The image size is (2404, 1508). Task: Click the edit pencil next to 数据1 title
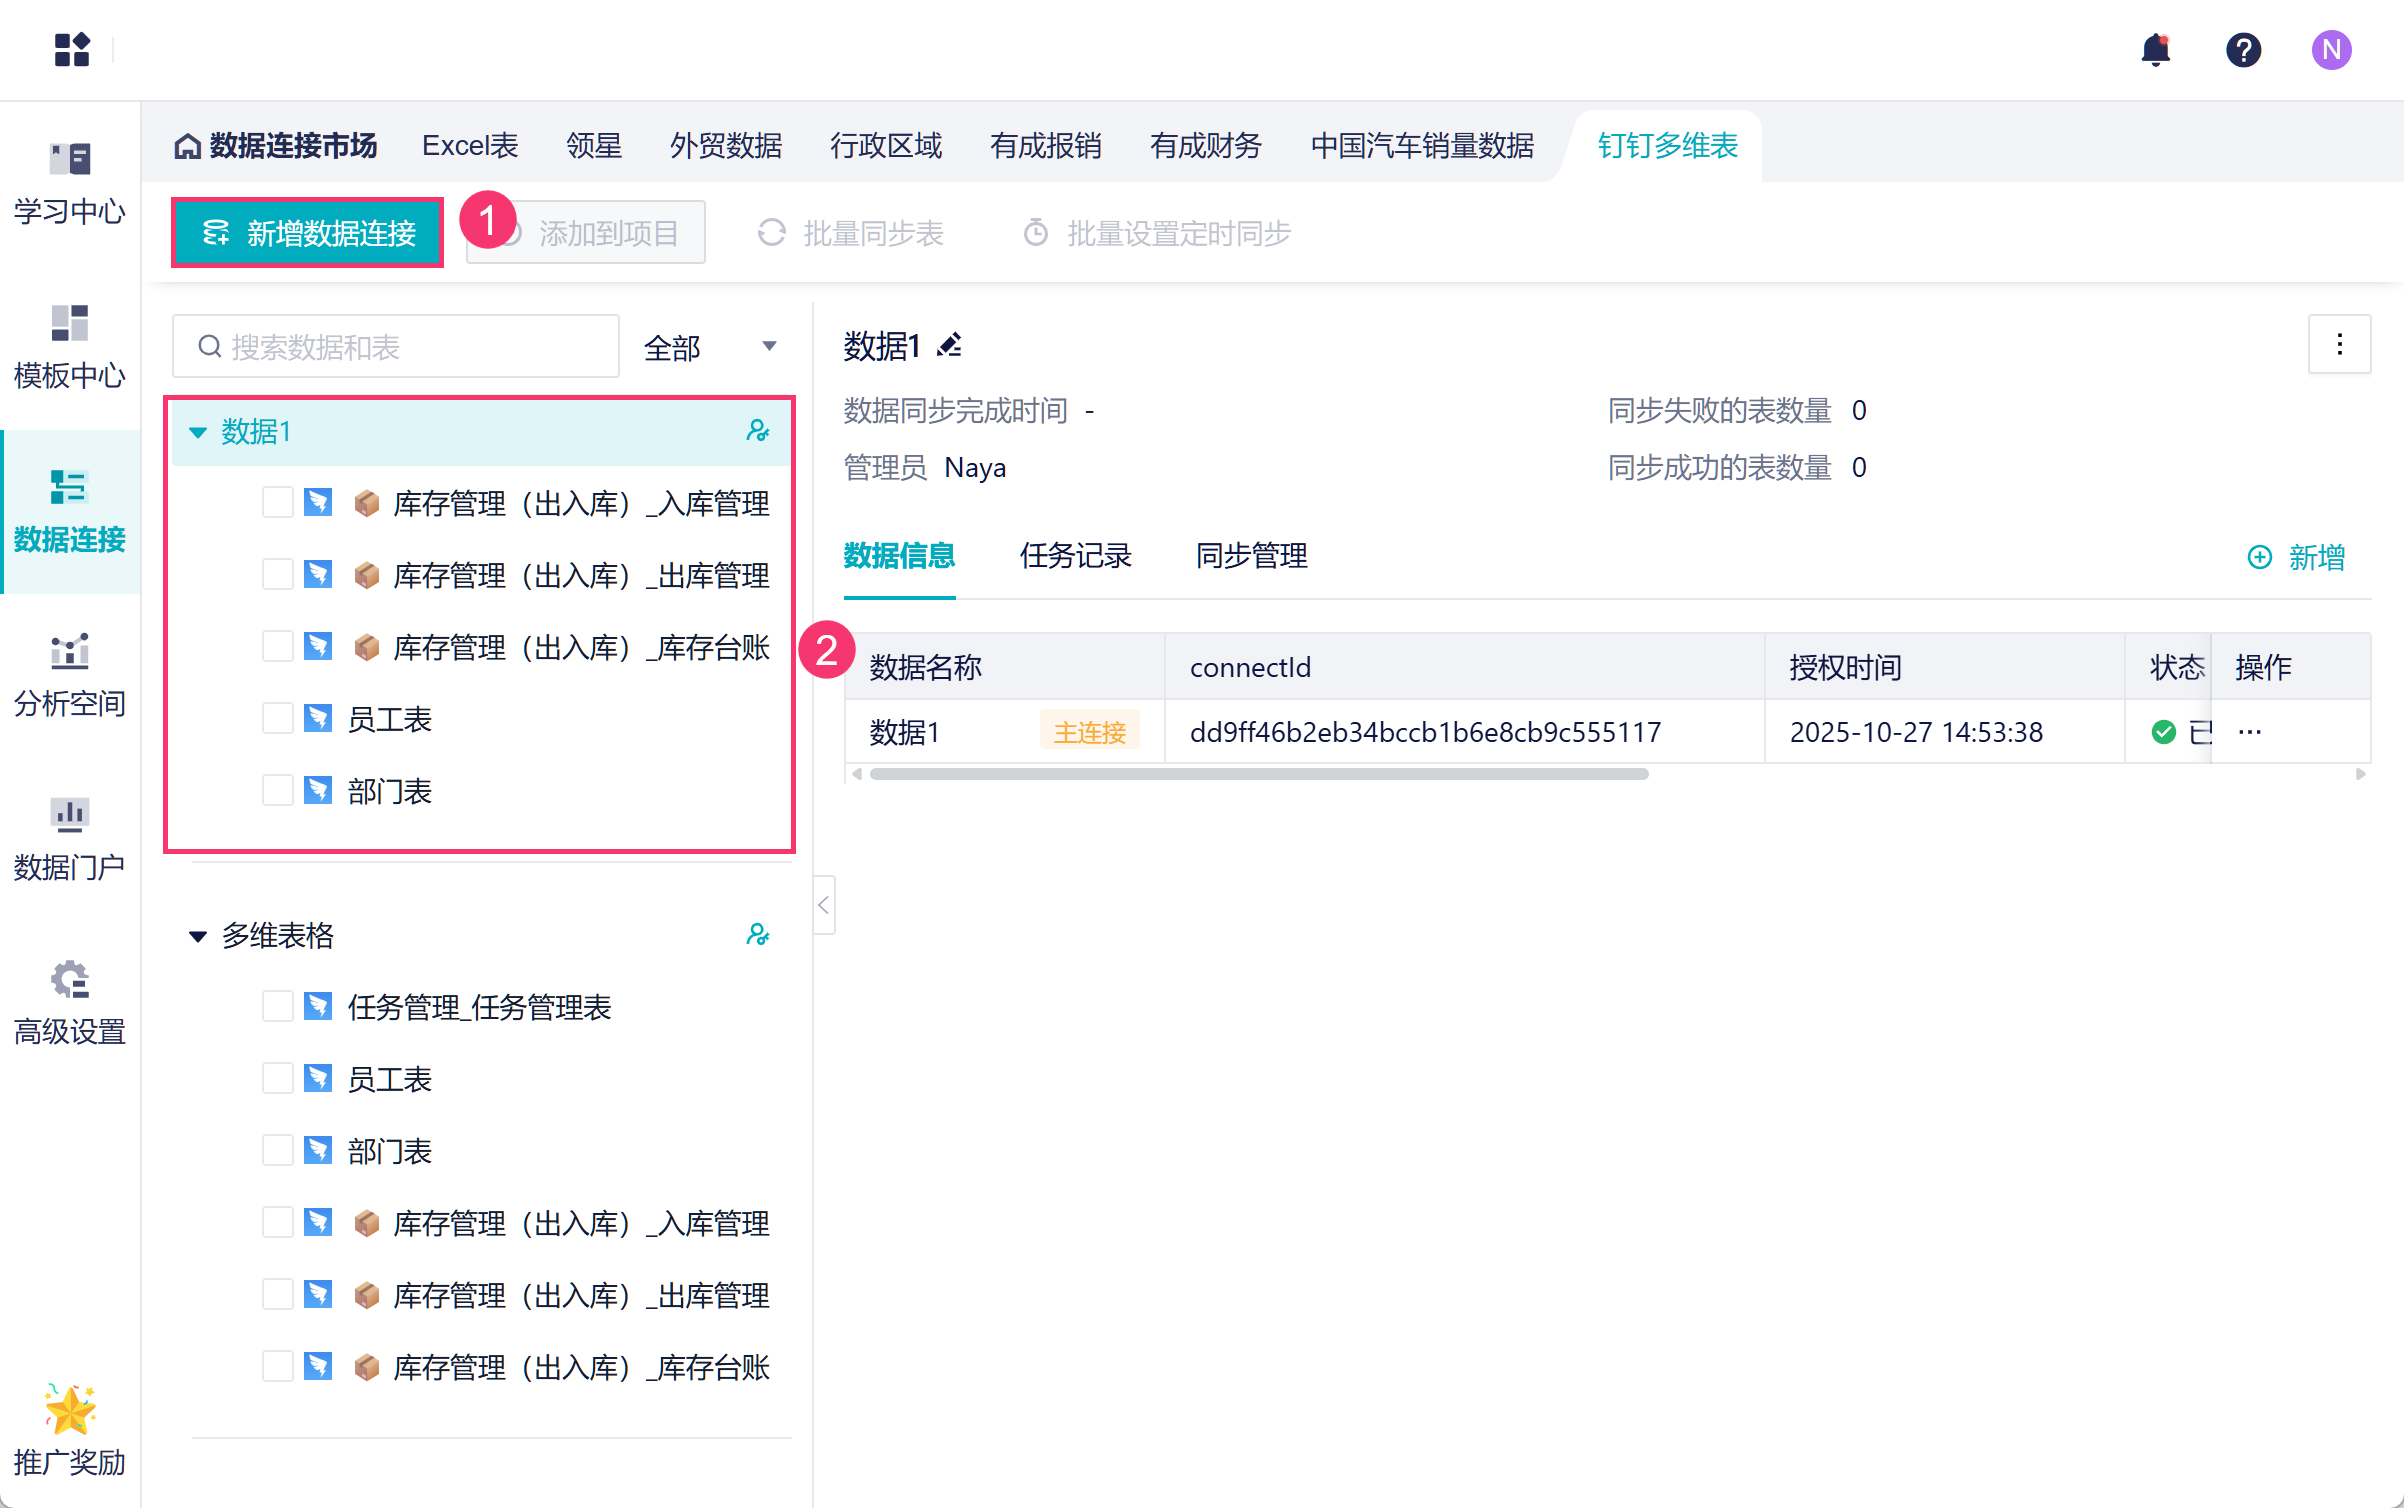[950, 346]
